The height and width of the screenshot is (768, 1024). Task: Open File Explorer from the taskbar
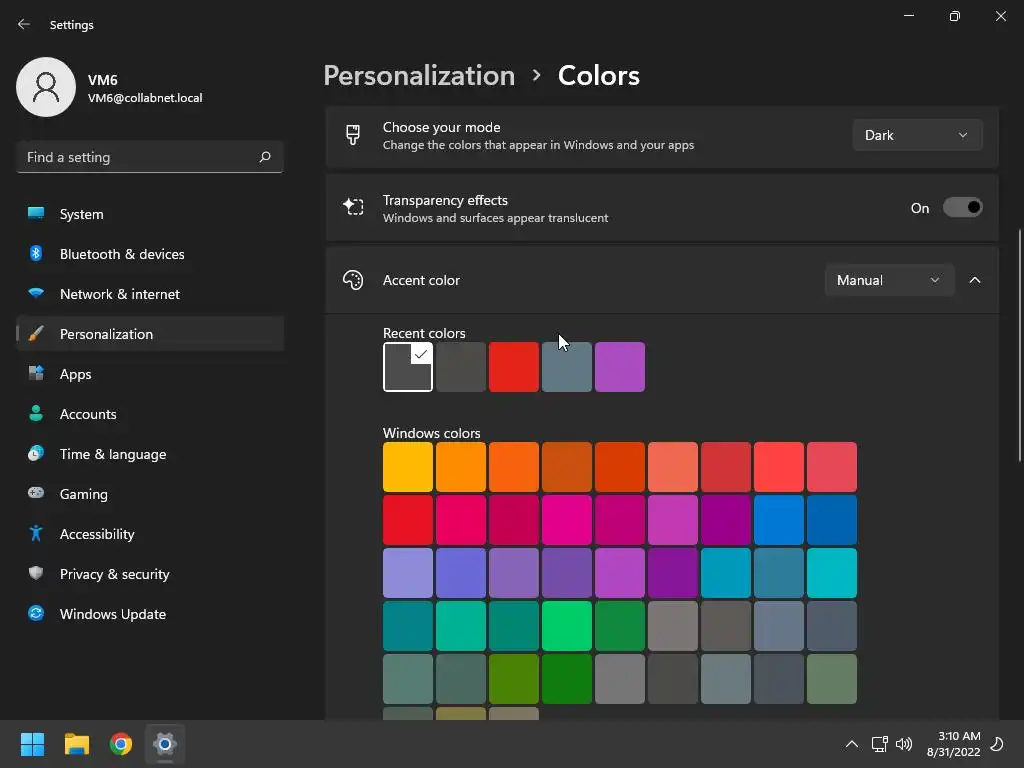(x=77, y=744)
